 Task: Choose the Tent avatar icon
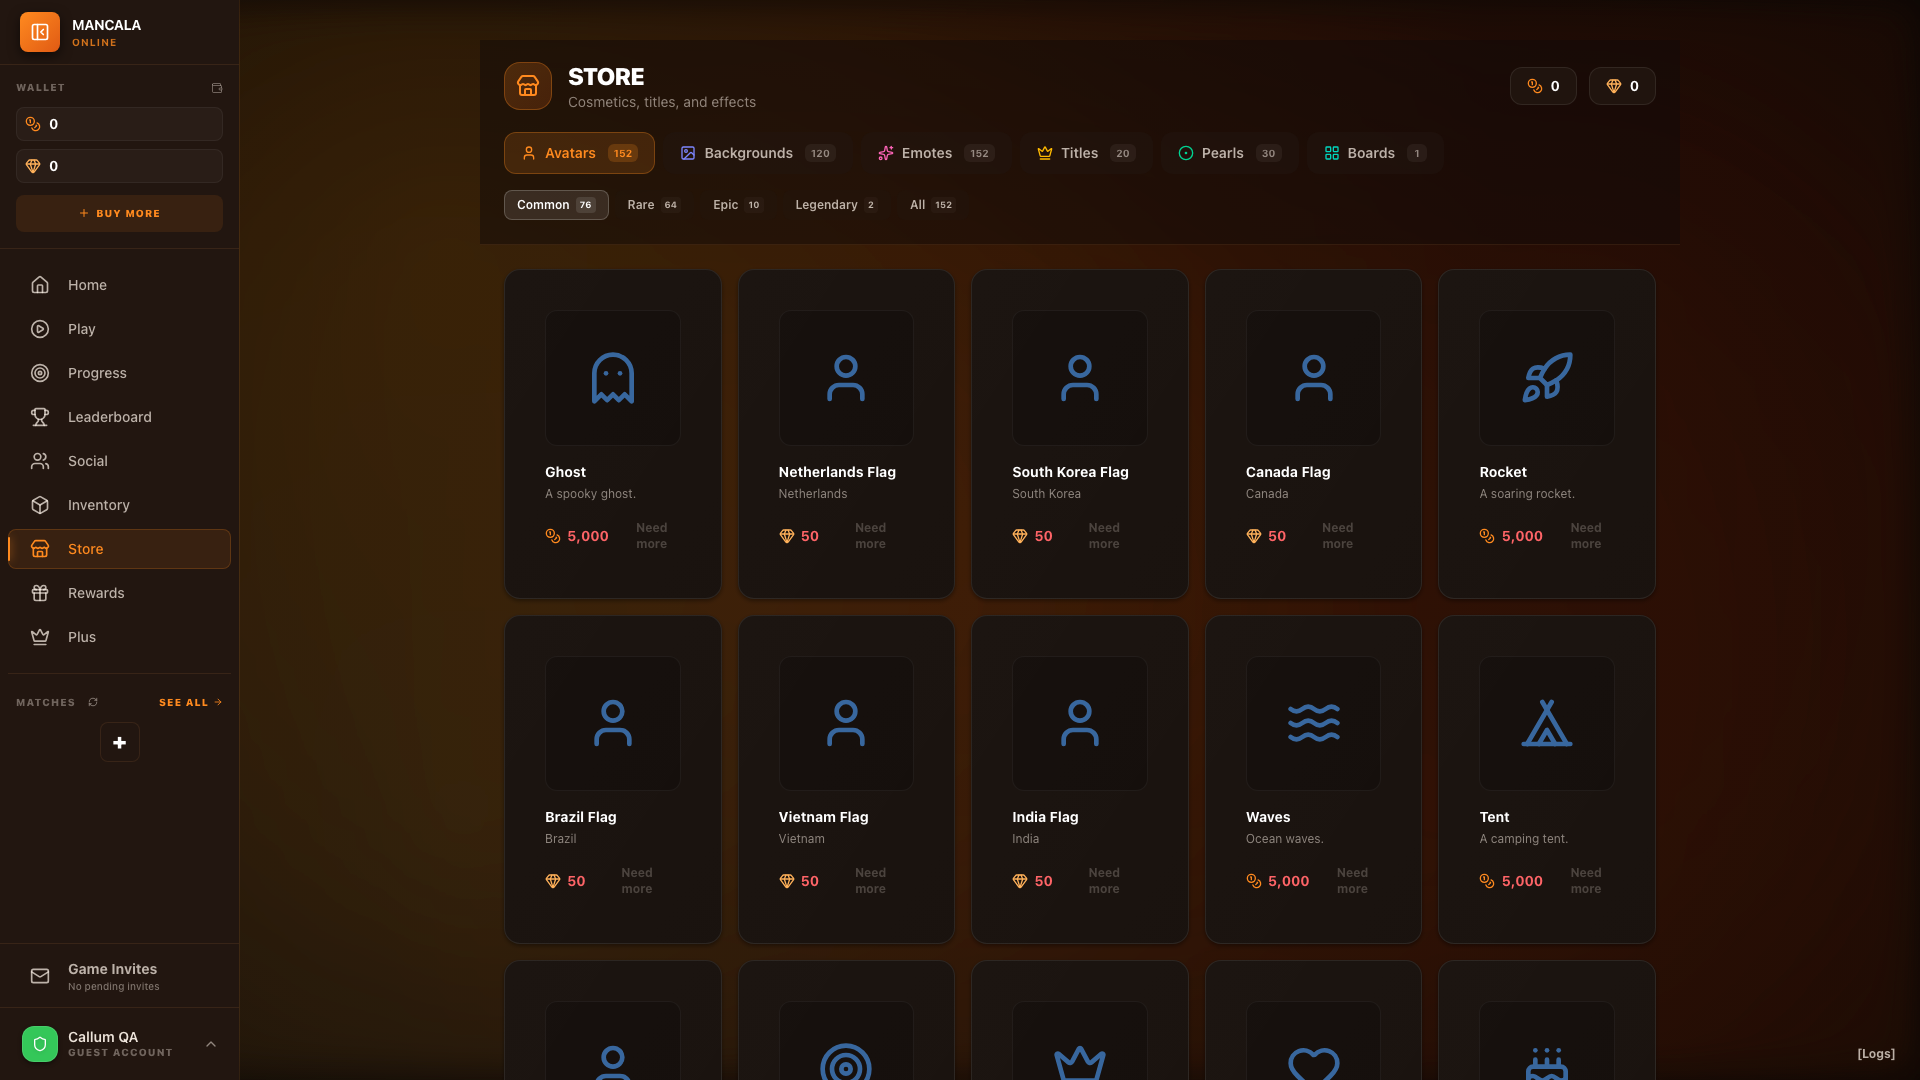[1546, 723]
